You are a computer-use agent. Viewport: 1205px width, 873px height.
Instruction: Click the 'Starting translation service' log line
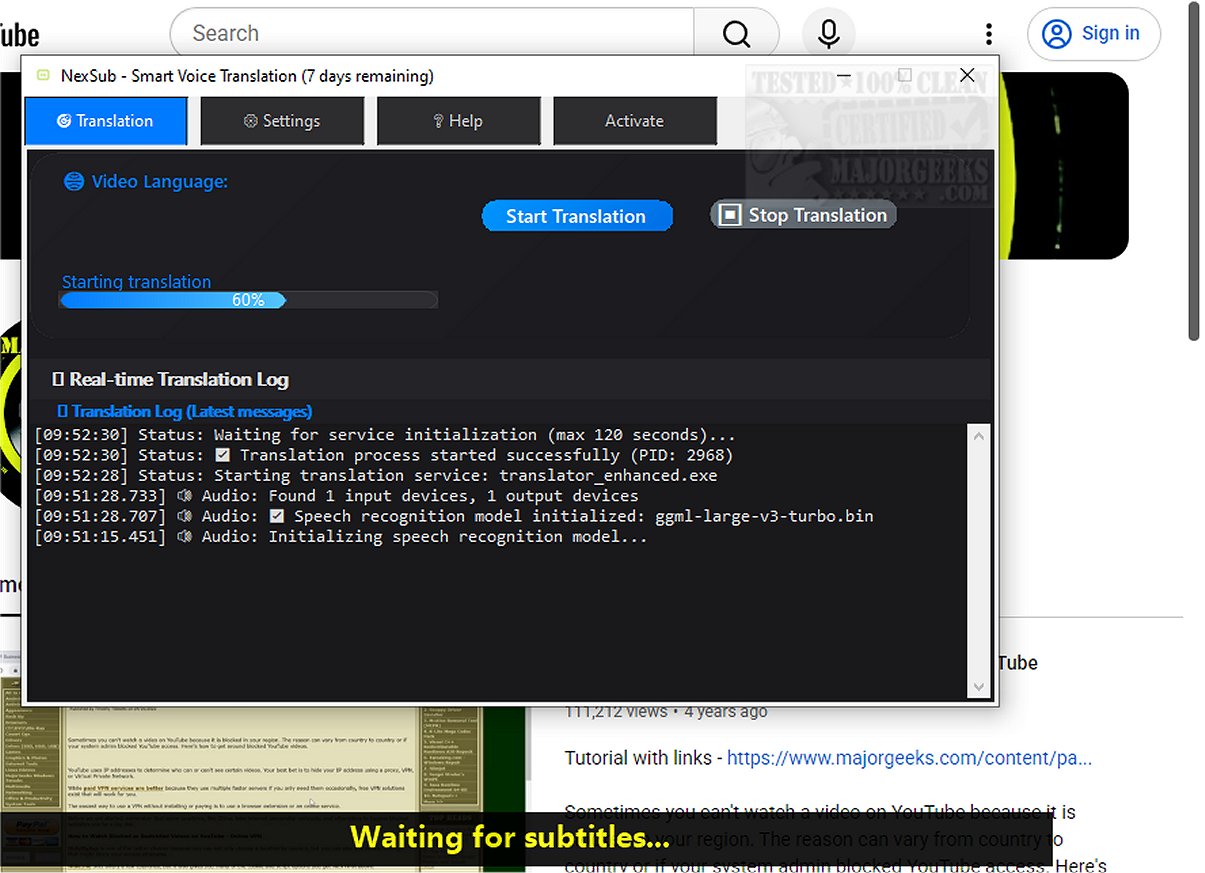click(376, 476)
